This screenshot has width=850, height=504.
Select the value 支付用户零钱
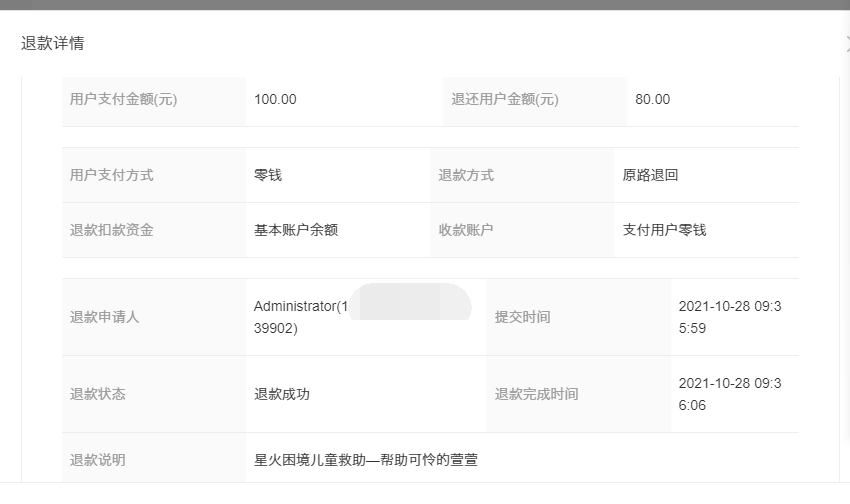[665, 230]
